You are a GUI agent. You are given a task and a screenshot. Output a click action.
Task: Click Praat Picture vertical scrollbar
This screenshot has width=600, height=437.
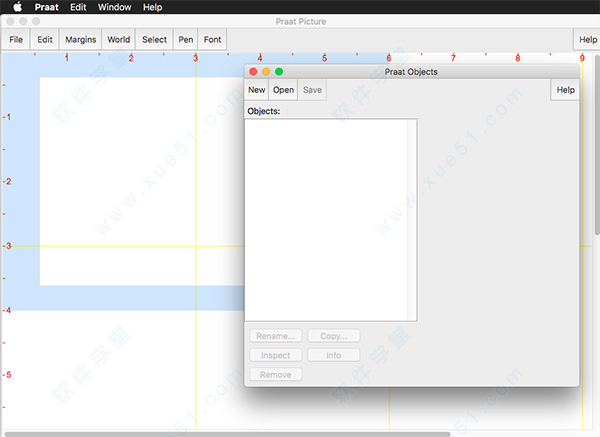coord(597,145)
